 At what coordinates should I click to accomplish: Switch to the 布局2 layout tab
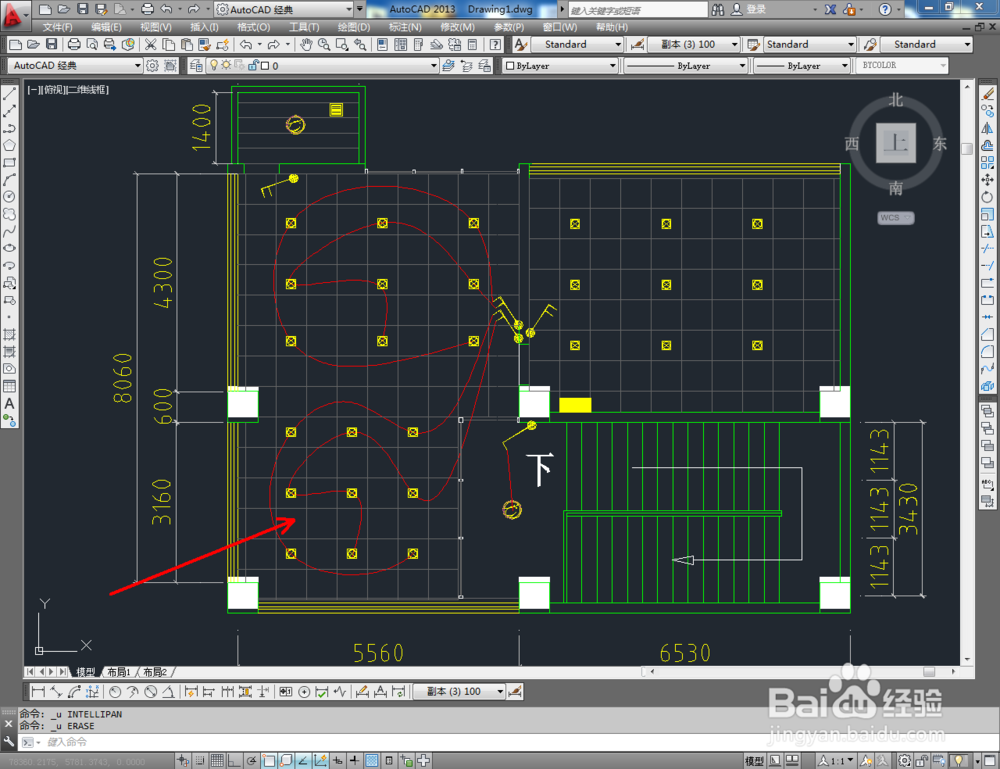154,672
